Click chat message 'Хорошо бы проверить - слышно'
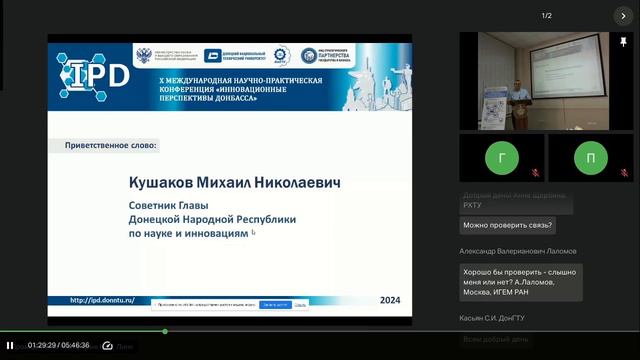640x360 pixels. pos(521,282)
